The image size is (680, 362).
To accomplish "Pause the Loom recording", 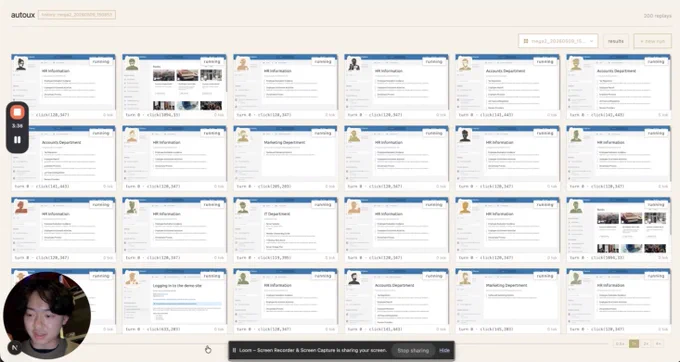I will click(17, 140).
